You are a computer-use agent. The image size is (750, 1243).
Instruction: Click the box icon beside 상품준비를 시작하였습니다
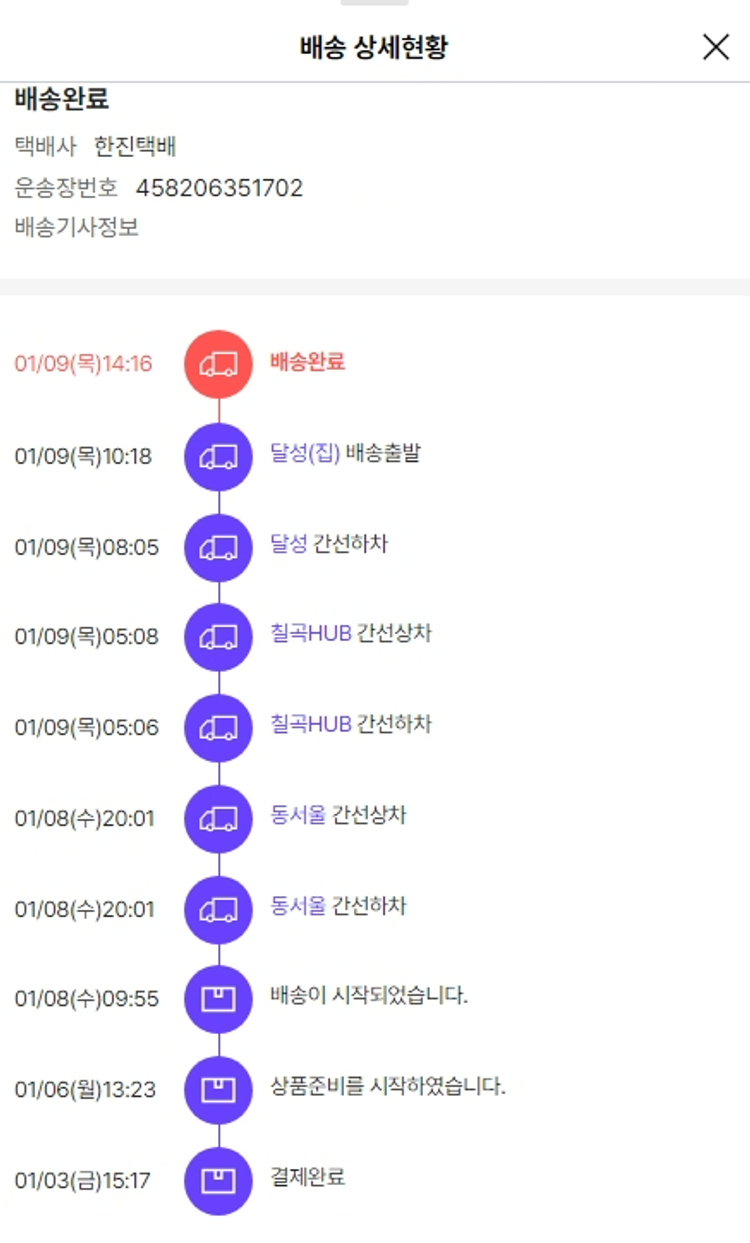tap(218, 1089)
